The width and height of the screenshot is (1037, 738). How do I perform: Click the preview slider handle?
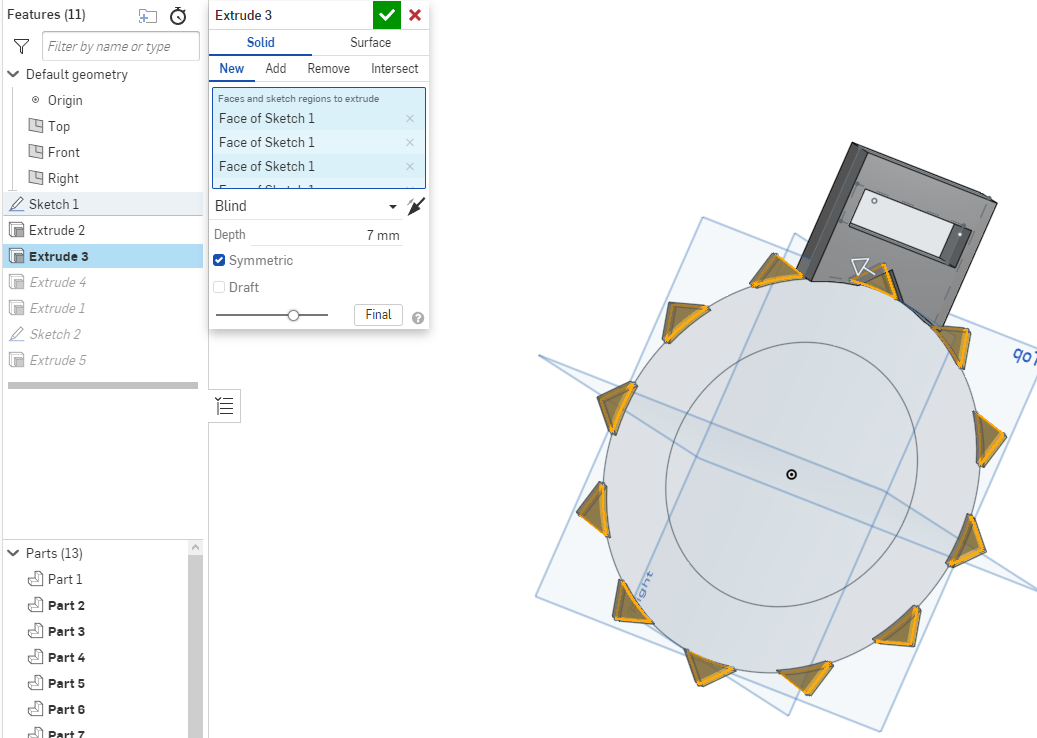pos(294,315)
